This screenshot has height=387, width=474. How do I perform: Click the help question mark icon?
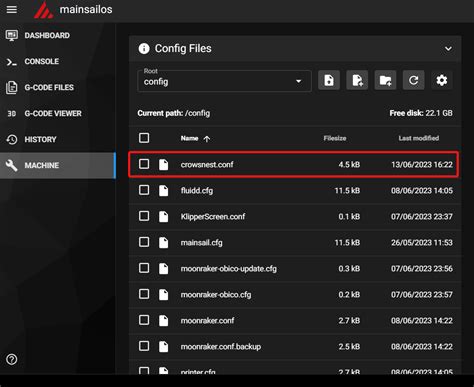tap(12, 359)
